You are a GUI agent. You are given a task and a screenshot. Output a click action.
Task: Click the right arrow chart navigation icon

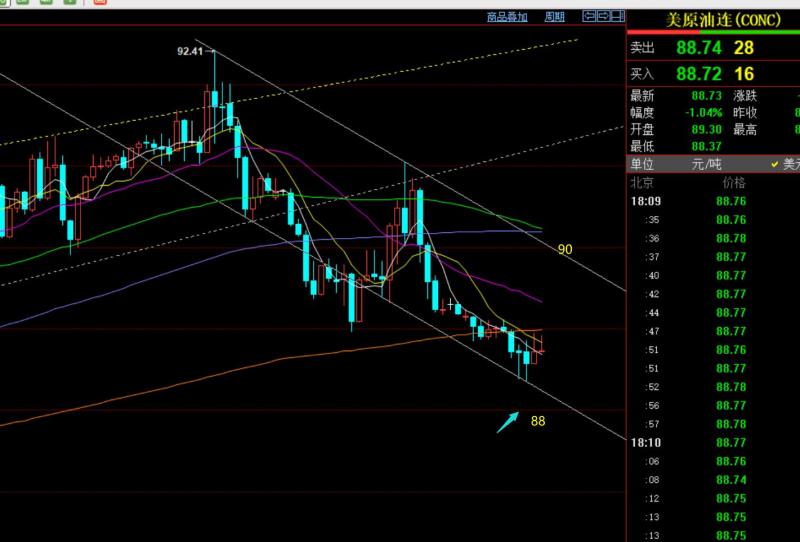tap(604, 16)
